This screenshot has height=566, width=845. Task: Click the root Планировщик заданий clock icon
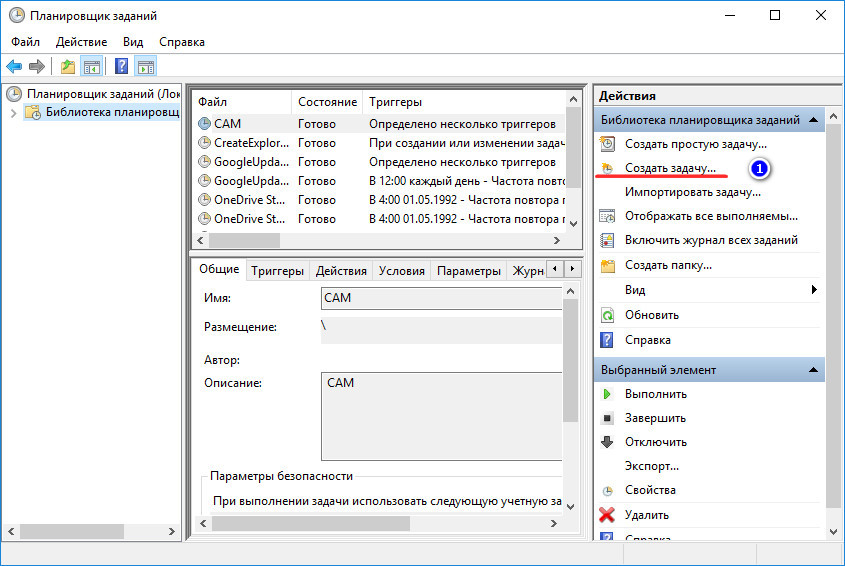point(13,94)
